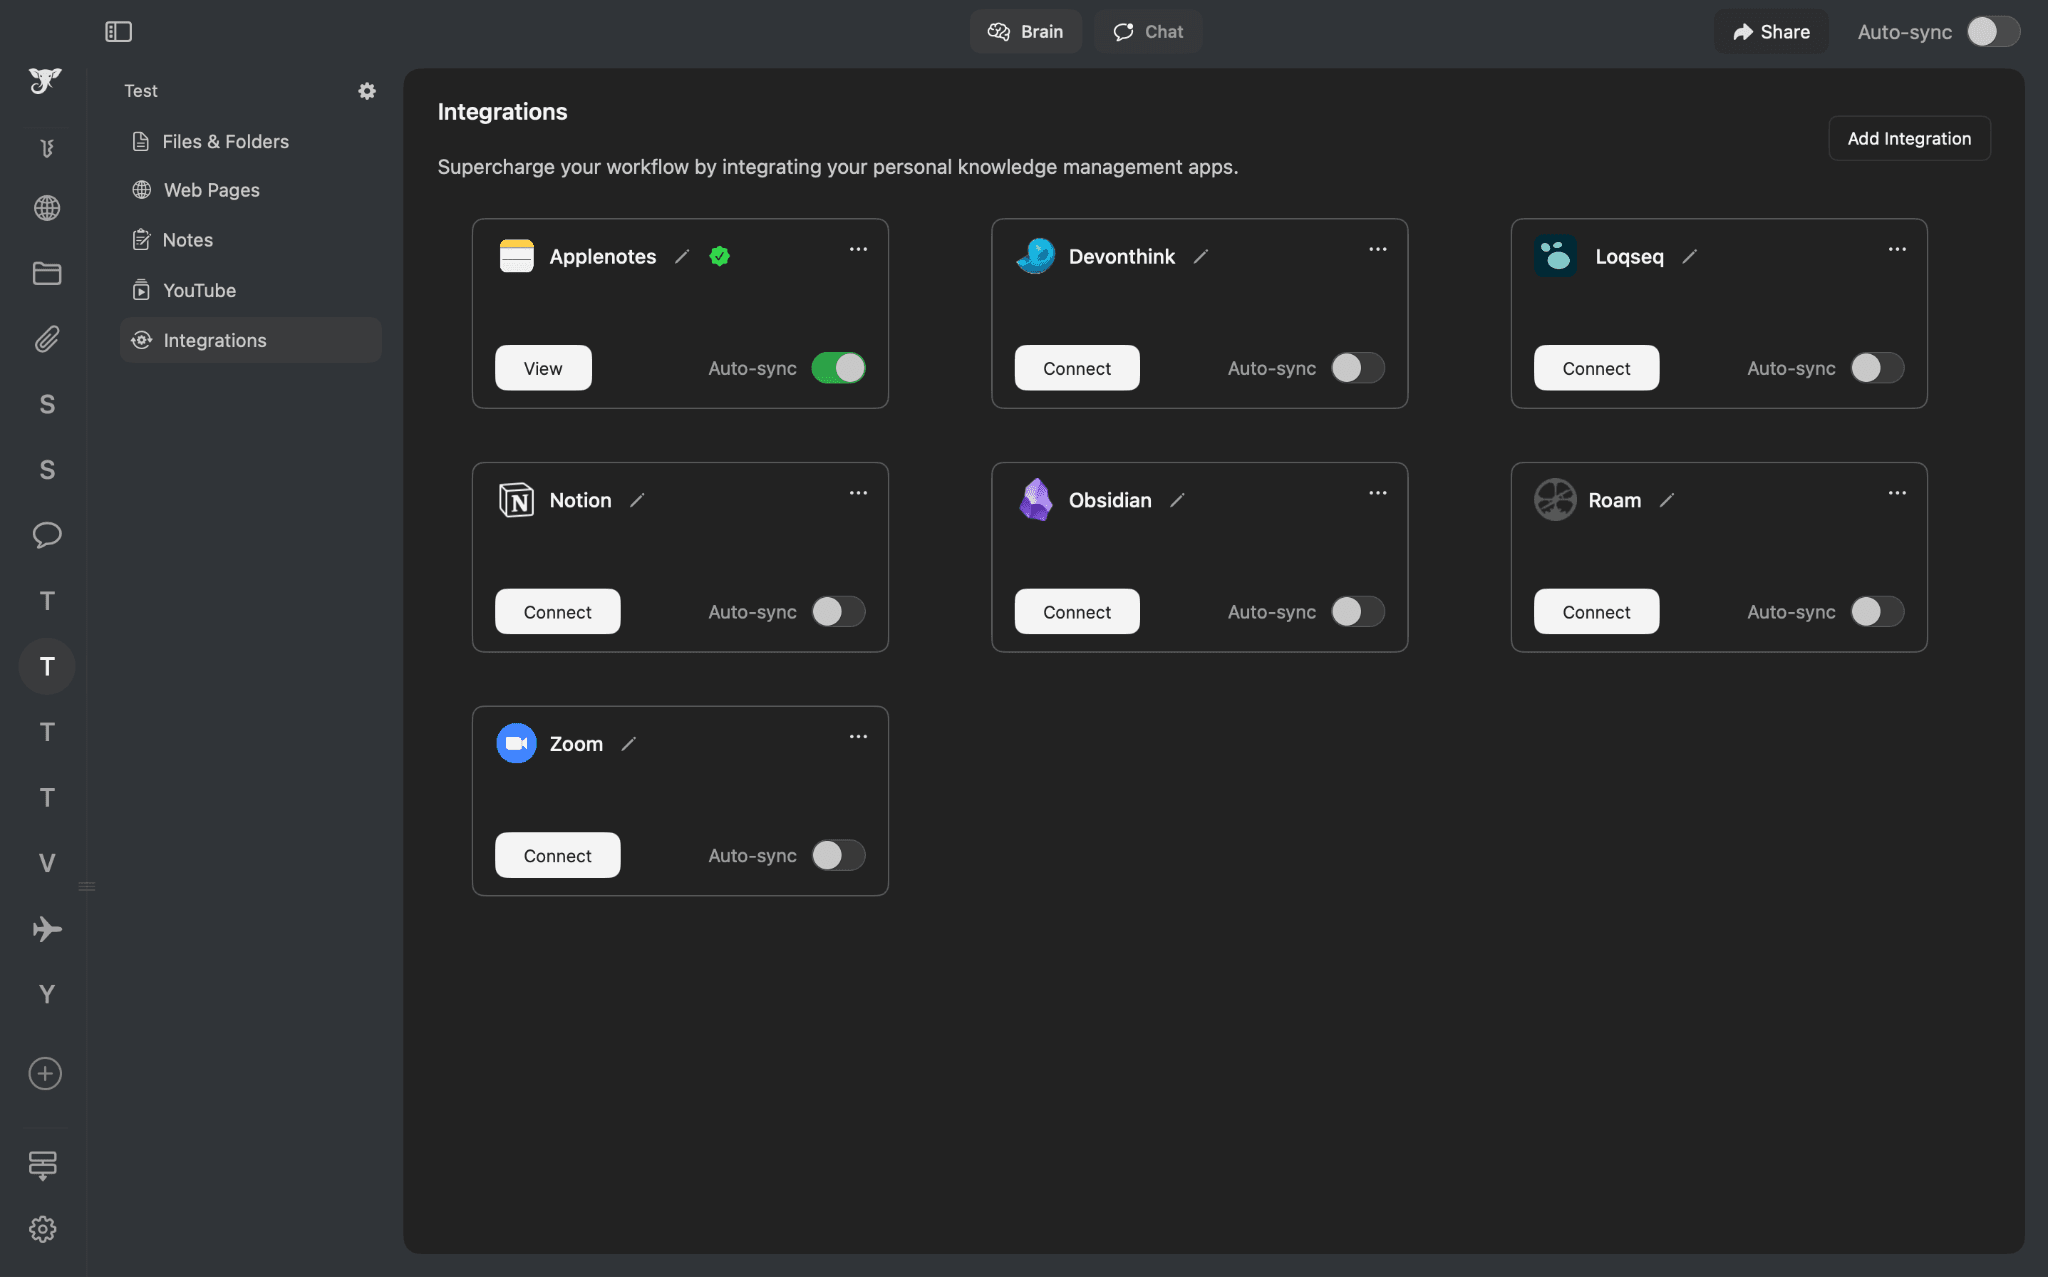Screen dimensions: 2048x1277
Task: Switch to the Chat tab
Action: click(x=1148, y=32)
